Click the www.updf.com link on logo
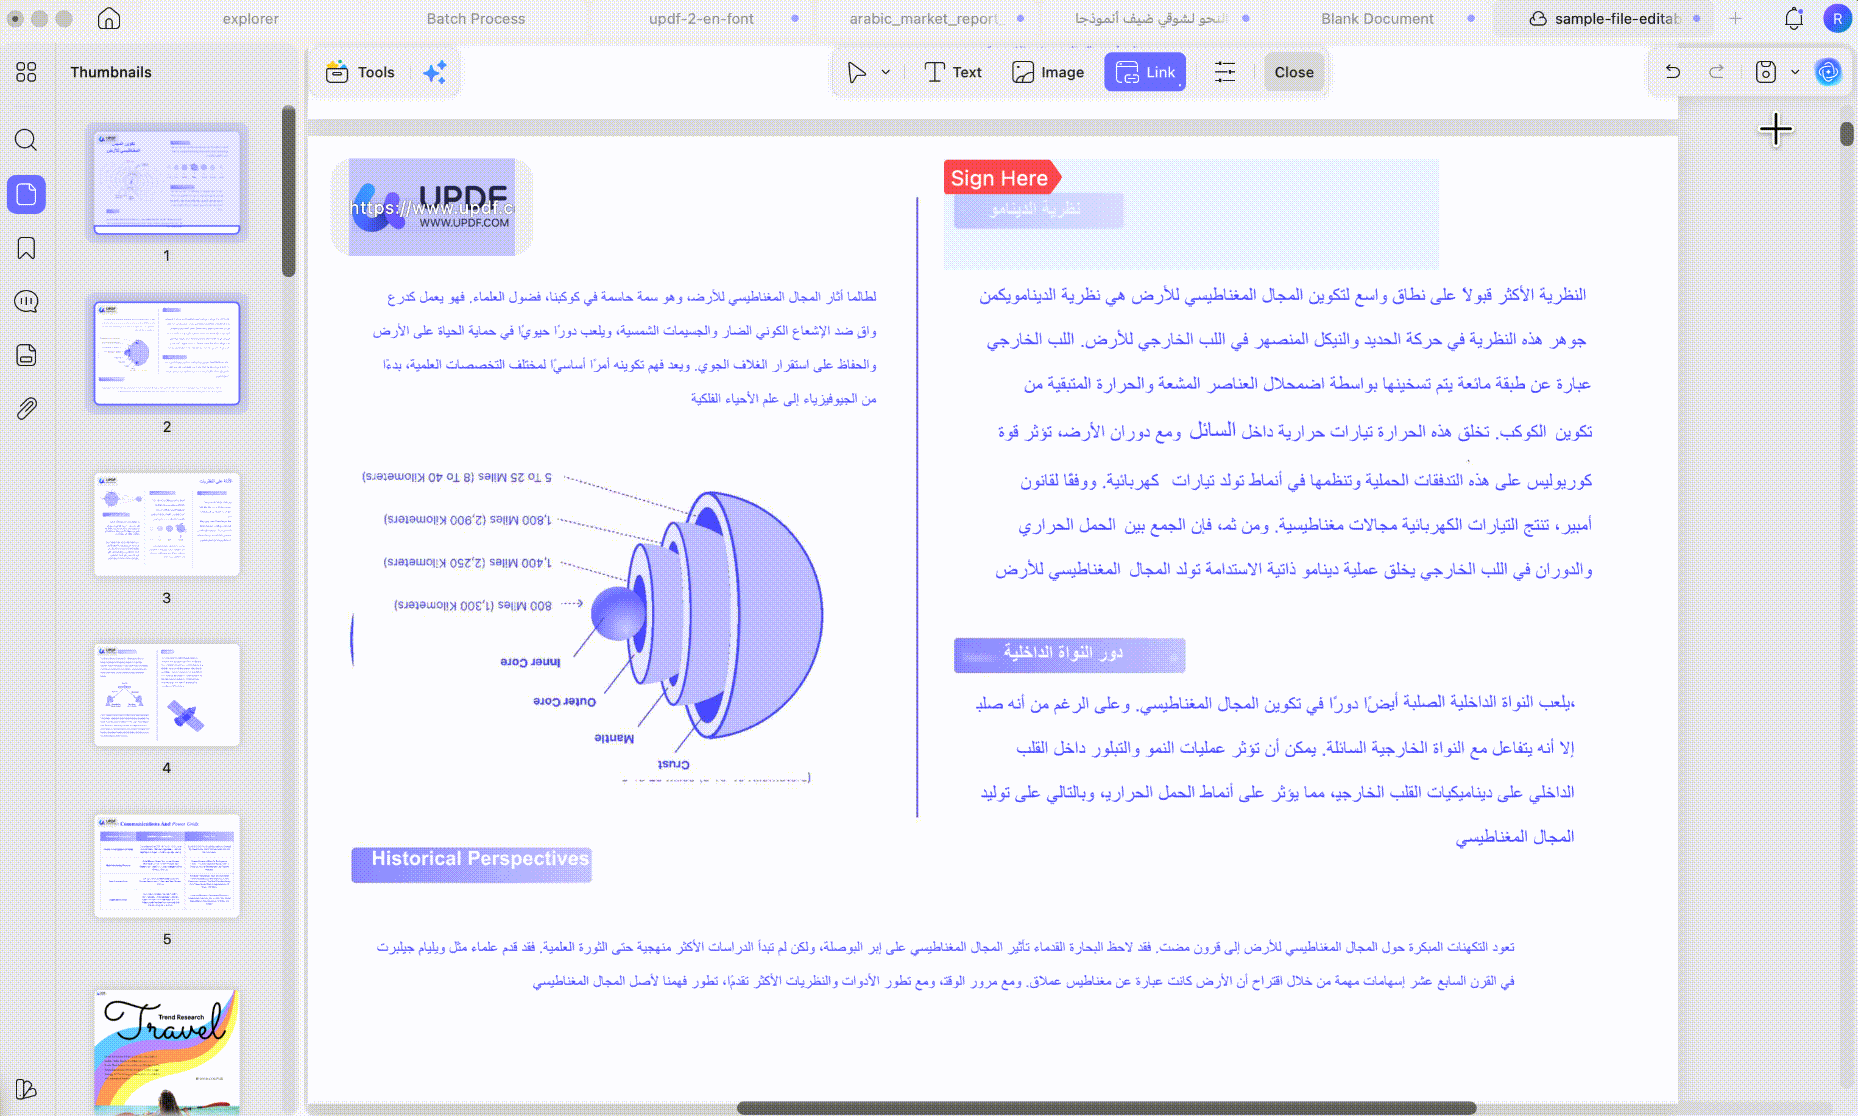Screen dimensions: 1858x1116 (432, 207)
